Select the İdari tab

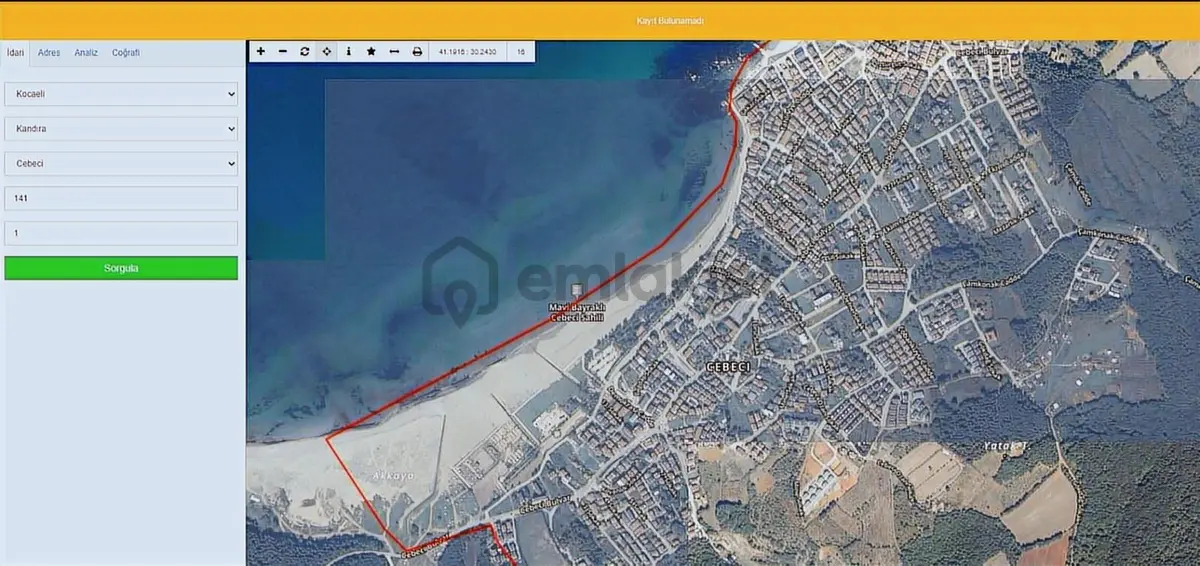tap(15, 53)
